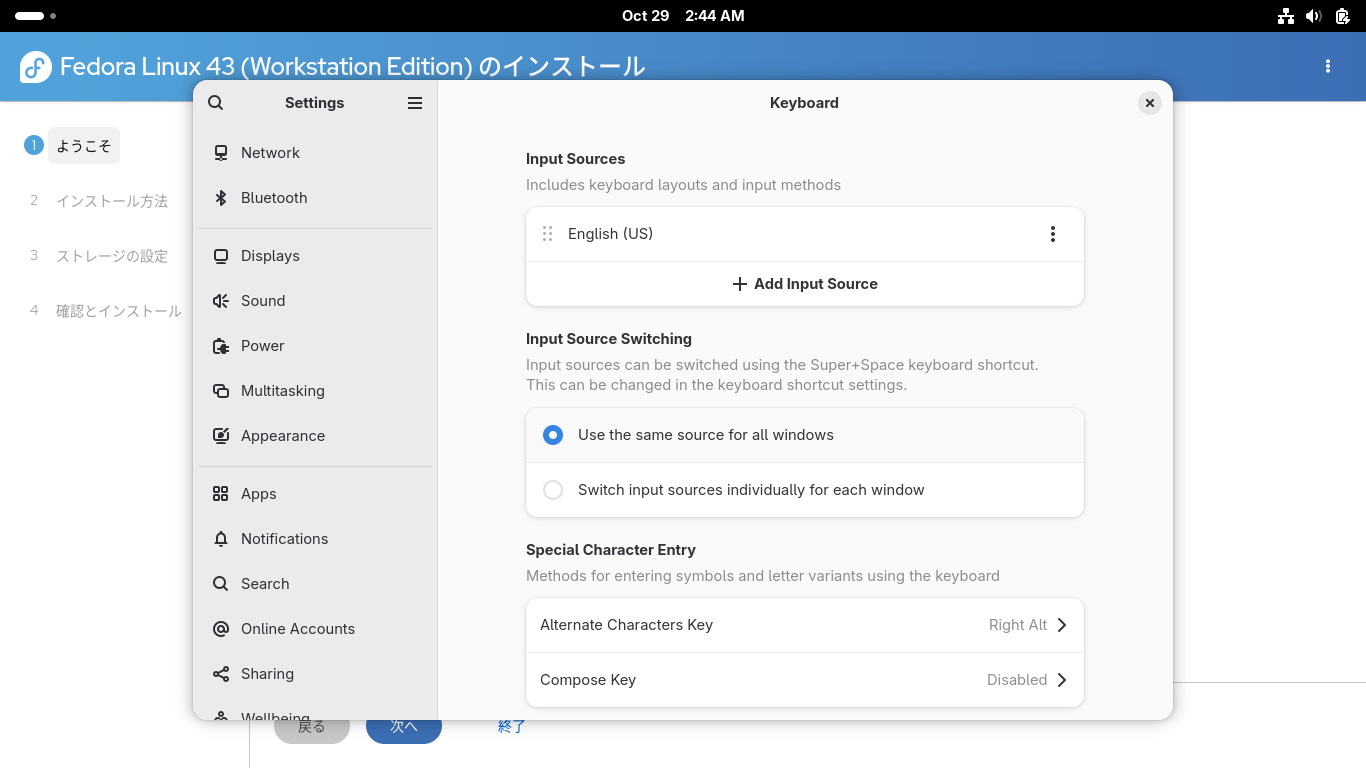Open the Settings hamburger menu
The height and width of the screenshot is (768, 1366).
[415, 103]
